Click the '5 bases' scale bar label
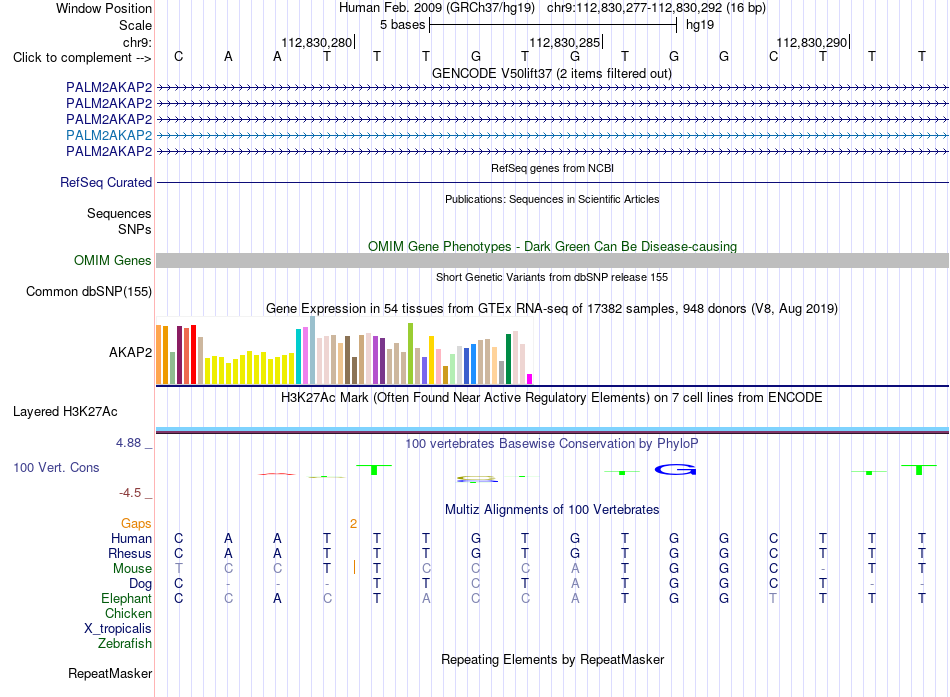The height and width of the screenshot is (697, 950). tap(402, 25)
